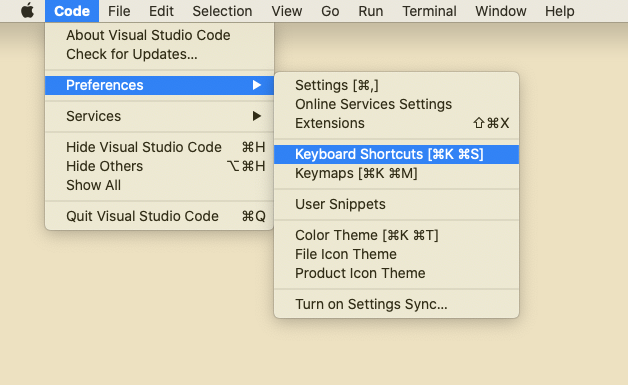Choose Quit Visual Studio Code

click(x=159, y=216)
